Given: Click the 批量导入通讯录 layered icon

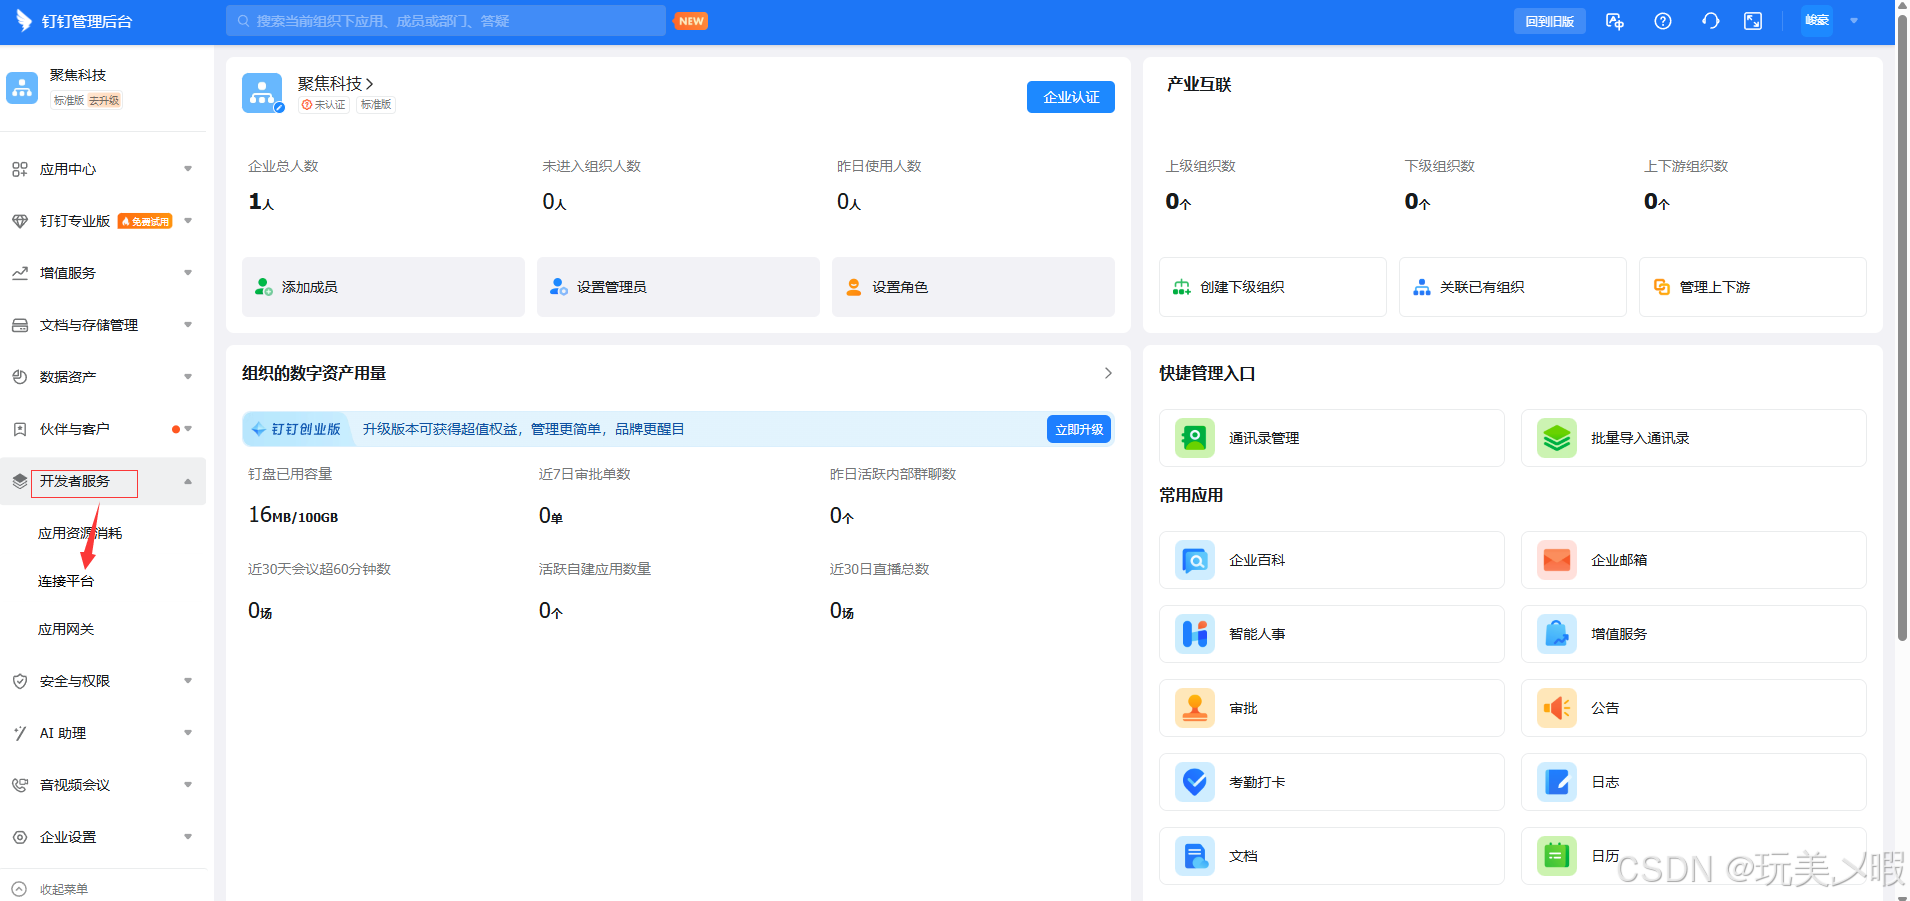Looking at the screenshot, I should pos(1556,438).
